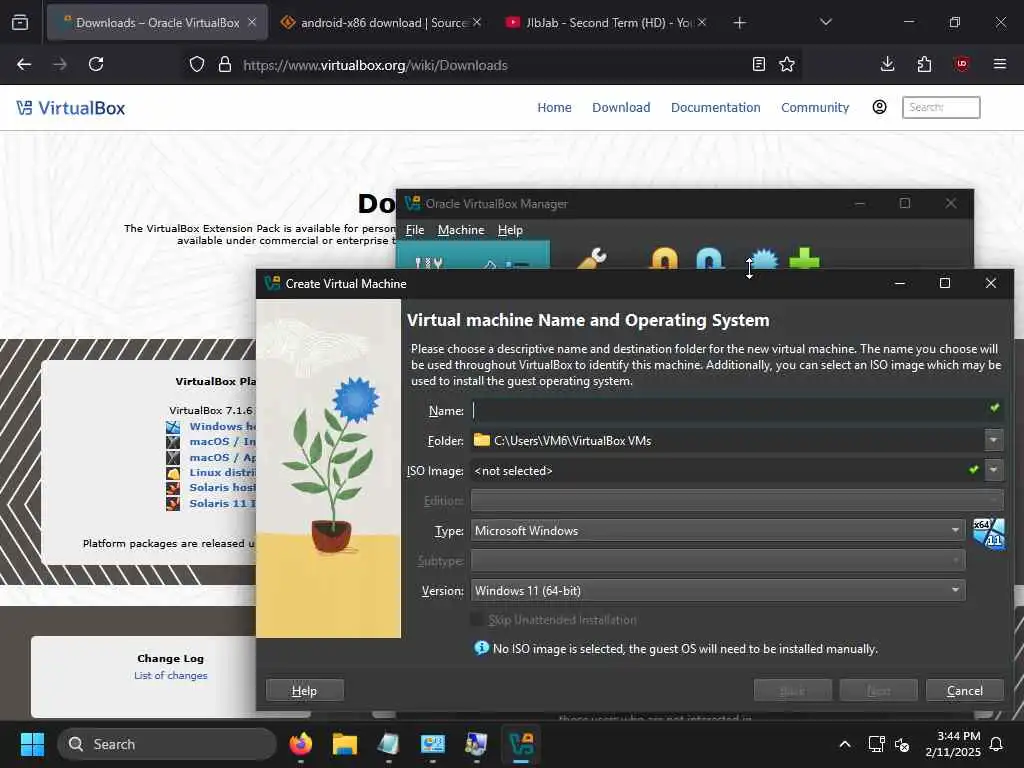The image size is (1024, 768).
Task: Show hidden system tray icons
Action: [x=844, y=744]
